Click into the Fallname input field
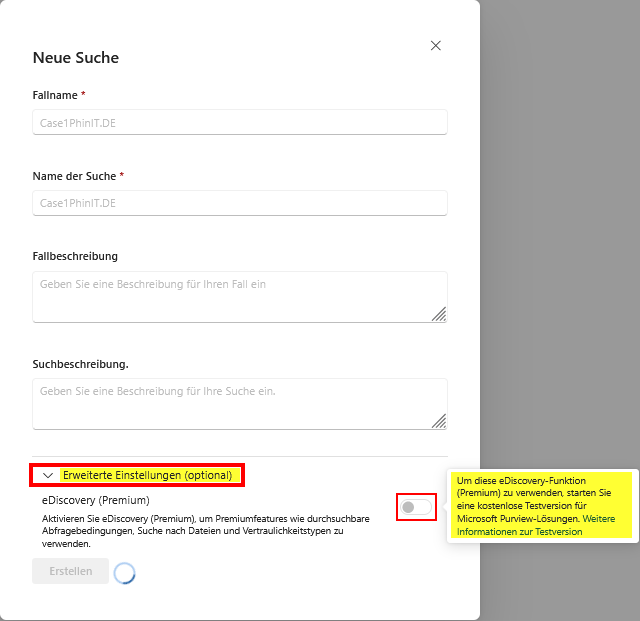 239,122
